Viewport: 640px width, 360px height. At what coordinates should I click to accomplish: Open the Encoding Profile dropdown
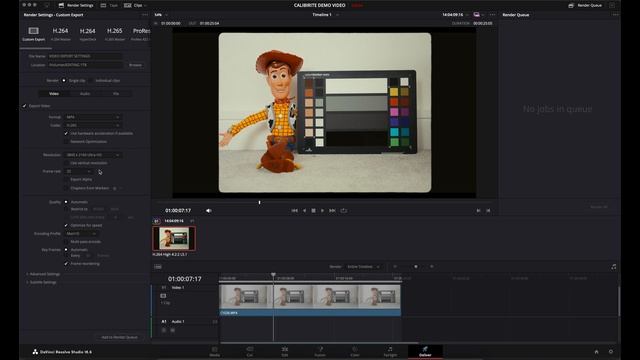click(81, 233)
